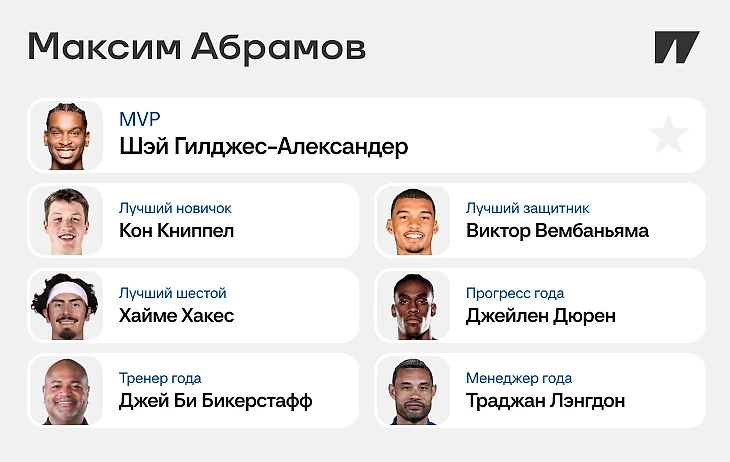Click the Лучший новичок category label
The image size is (730, 462).
(x=175, y=208)
